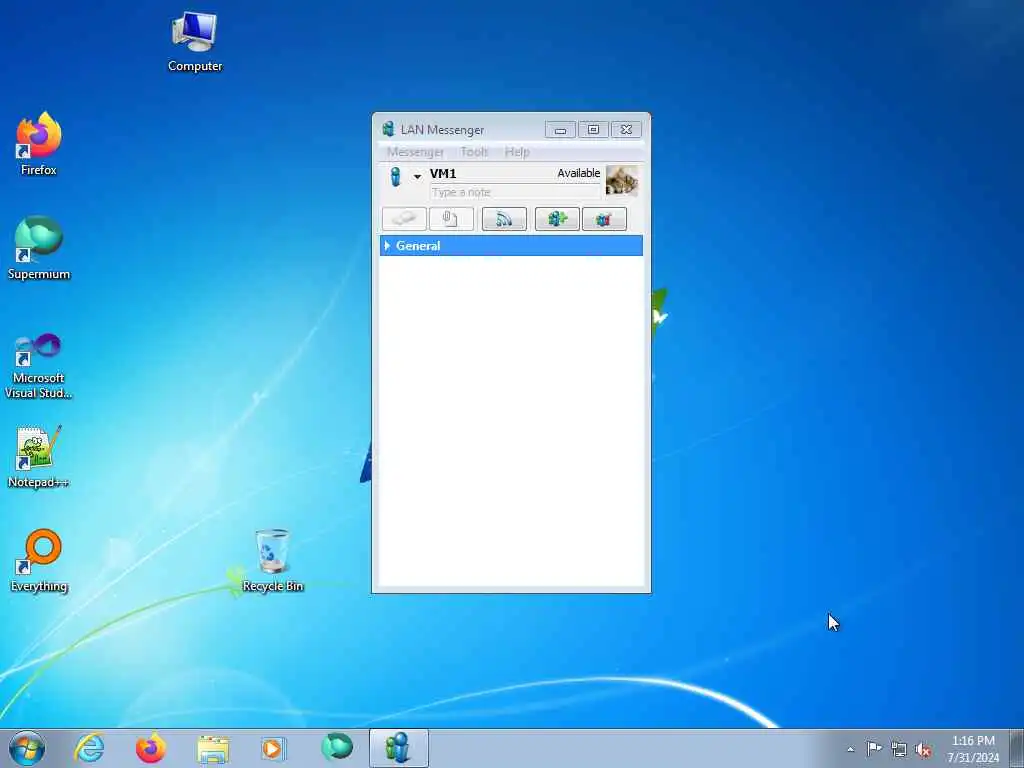Image resolution: width=1024 pixels, height=768 pixels.
Task: Click the VM1 user name
Action: pos(443,174)
